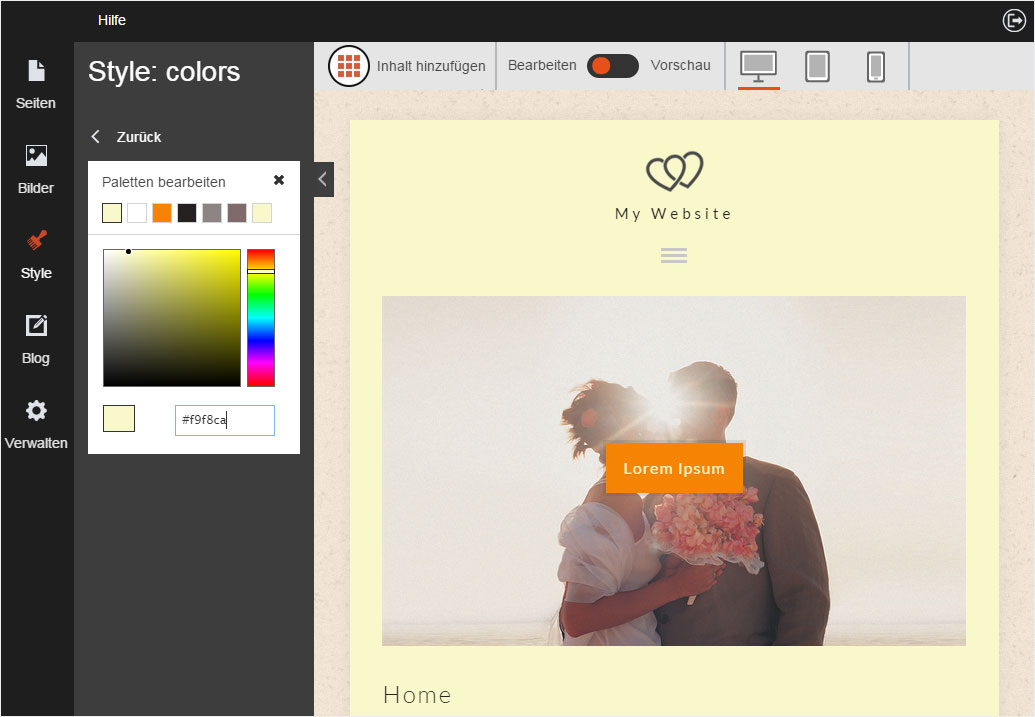Select the Style paintbrush section

pos(36,255)
